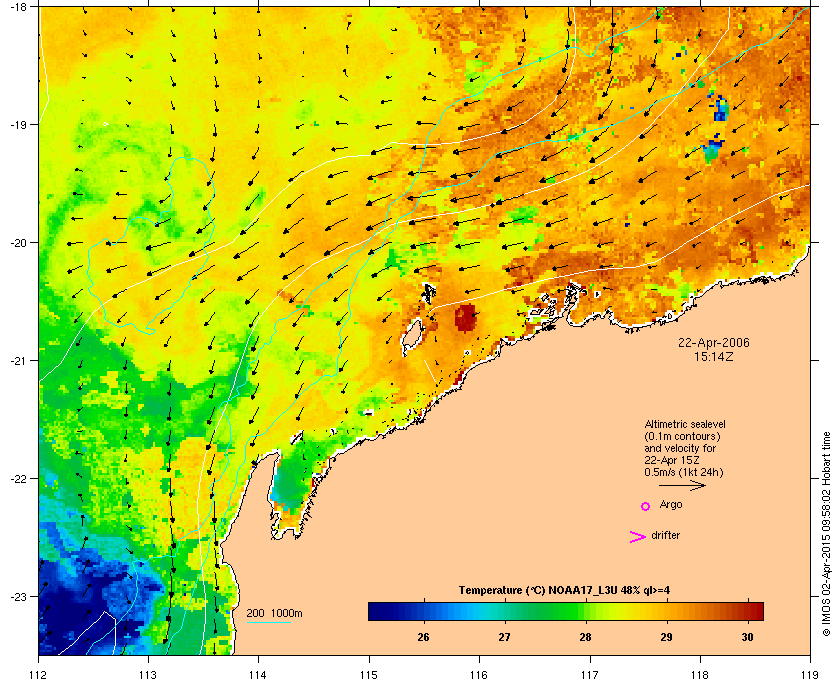Image resolution: width=840 pixels, height=680 pixels.
Task: Click the "22-Apr-2006" date label
Action: click(714, 343)
